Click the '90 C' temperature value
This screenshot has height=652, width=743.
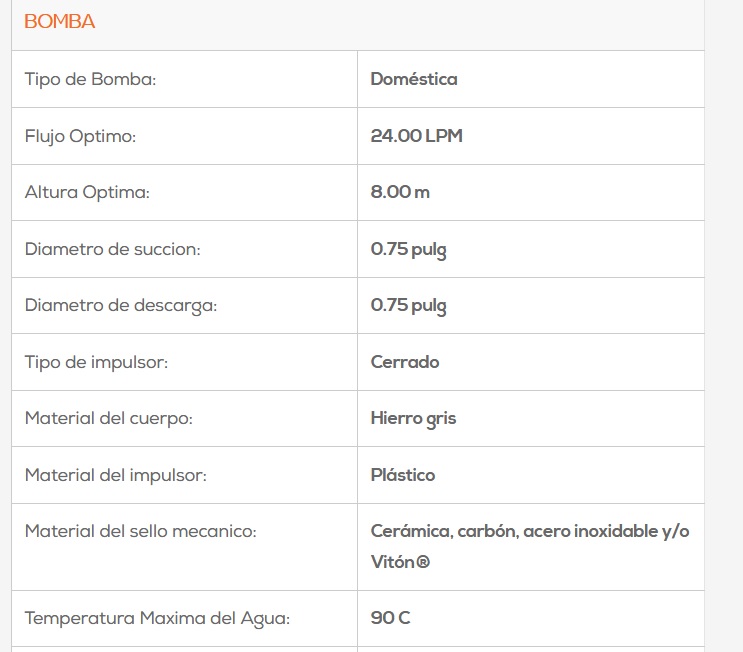(x=390, y=618)
